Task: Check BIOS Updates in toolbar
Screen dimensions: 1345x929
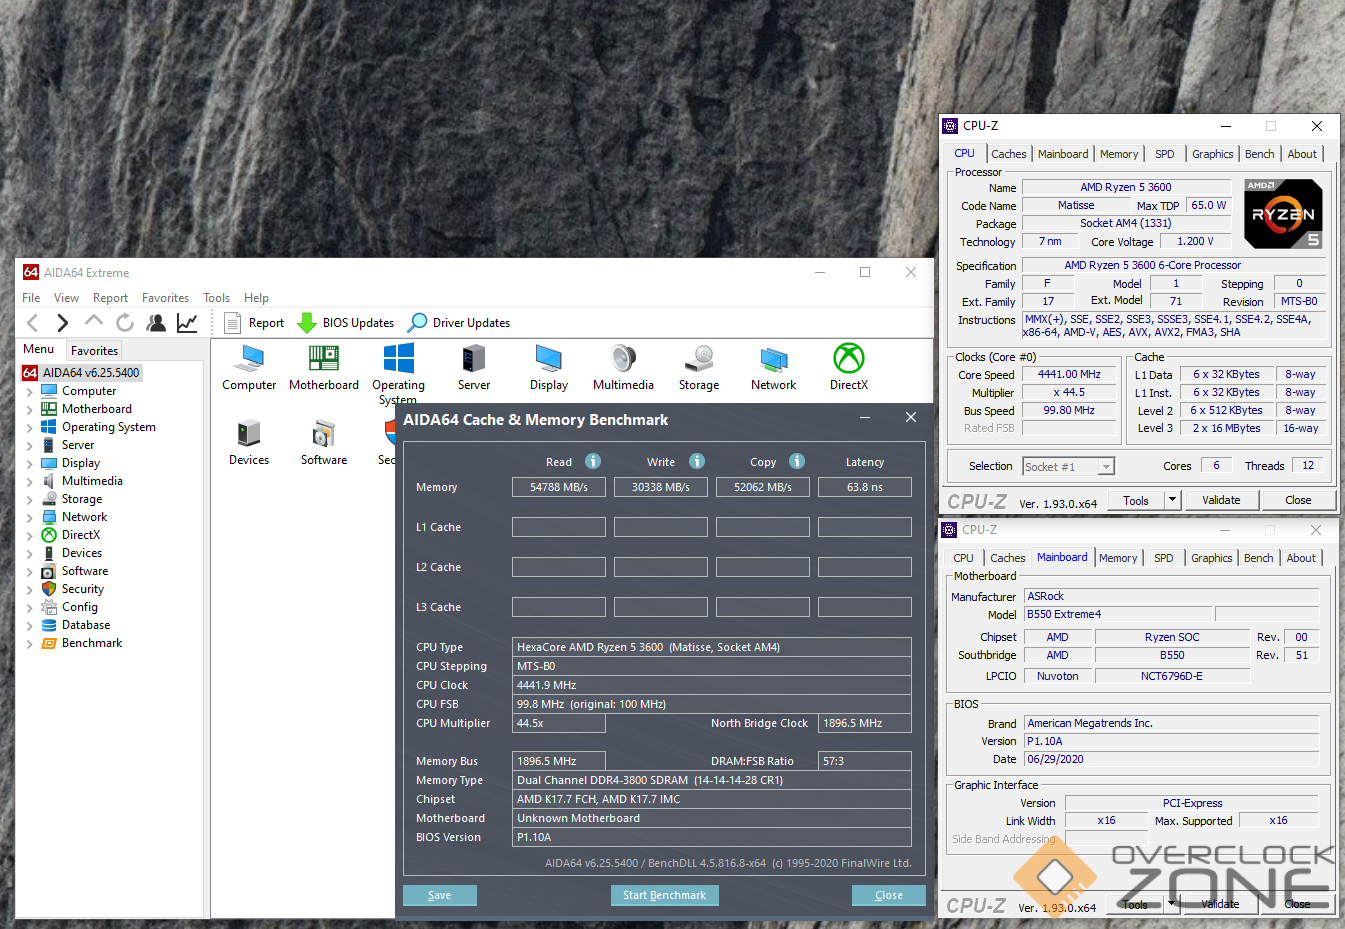Action: point(346,322)
